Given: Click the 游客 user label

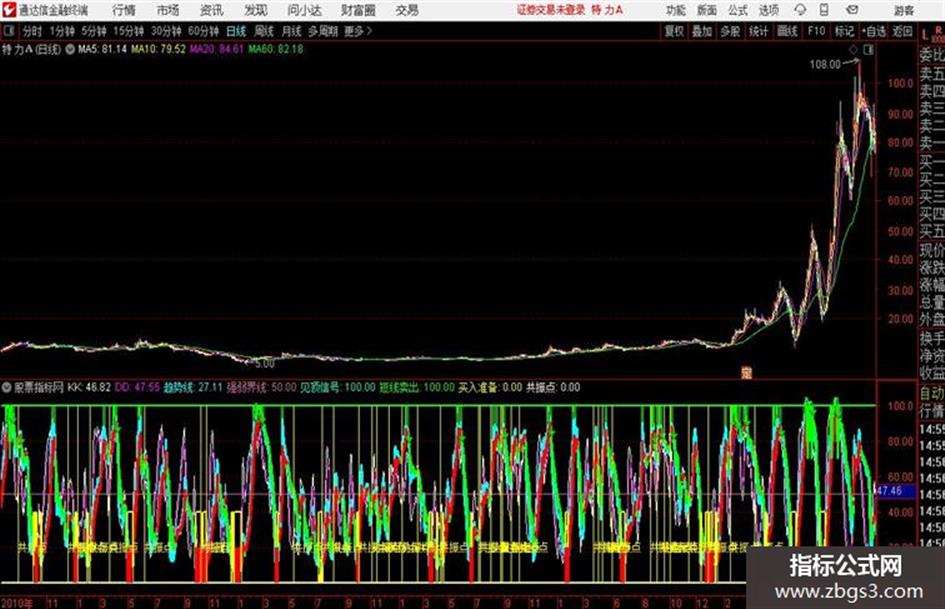Looking at the screenshot, I should point(903,10).
